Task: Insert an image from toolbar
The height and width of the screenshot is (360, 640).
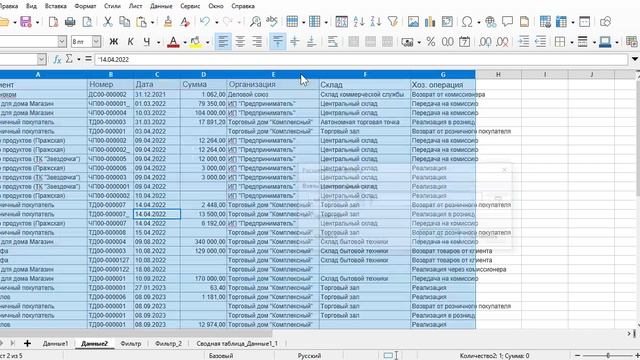Action: (x=413, y=22)
